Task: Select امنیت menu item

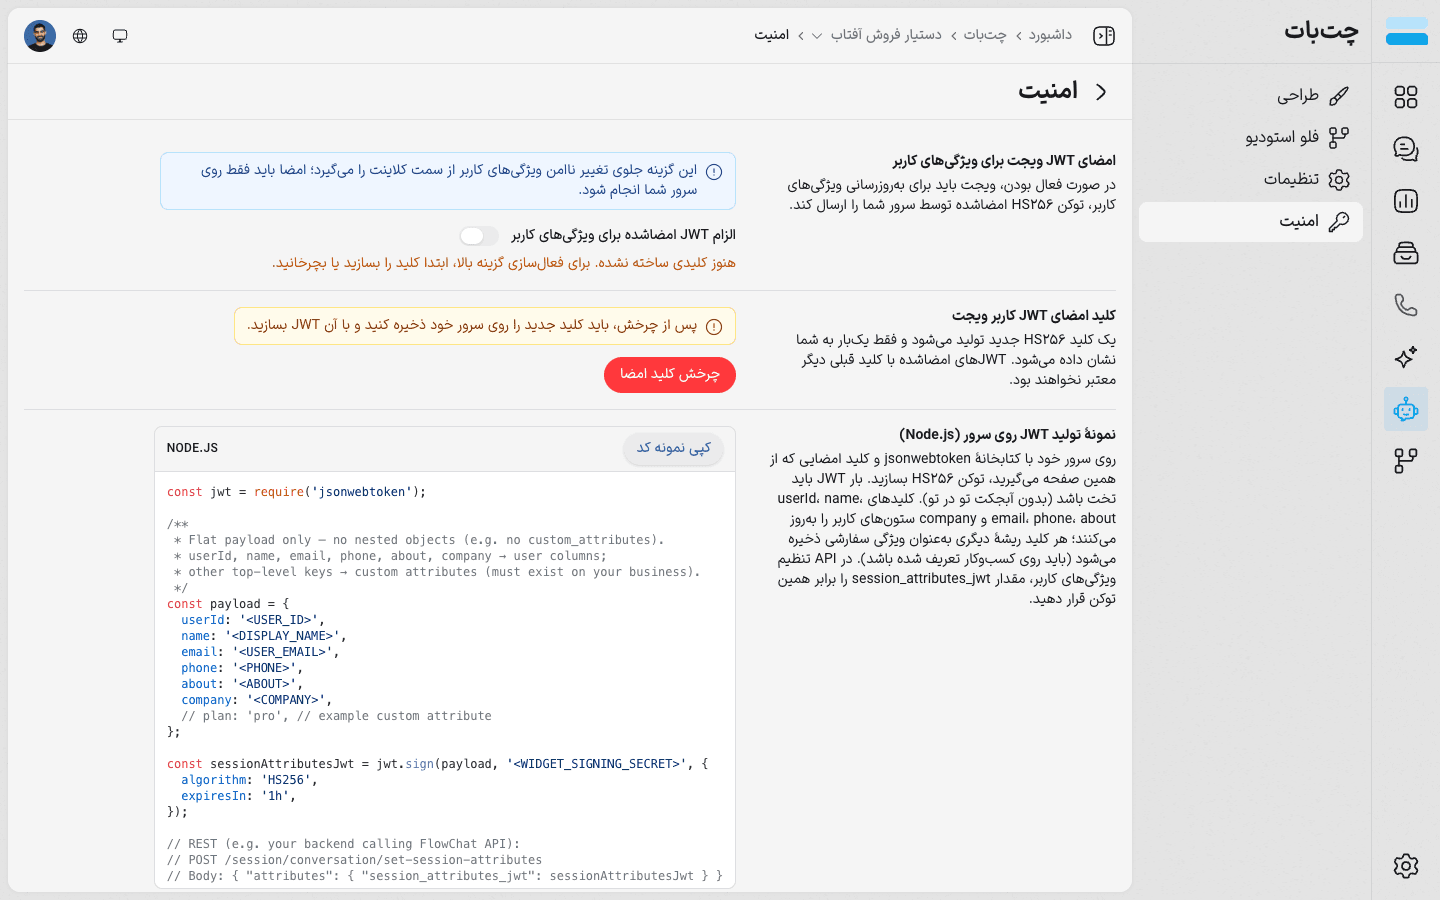Action: pyautogui.click(x=1251, y=222)
